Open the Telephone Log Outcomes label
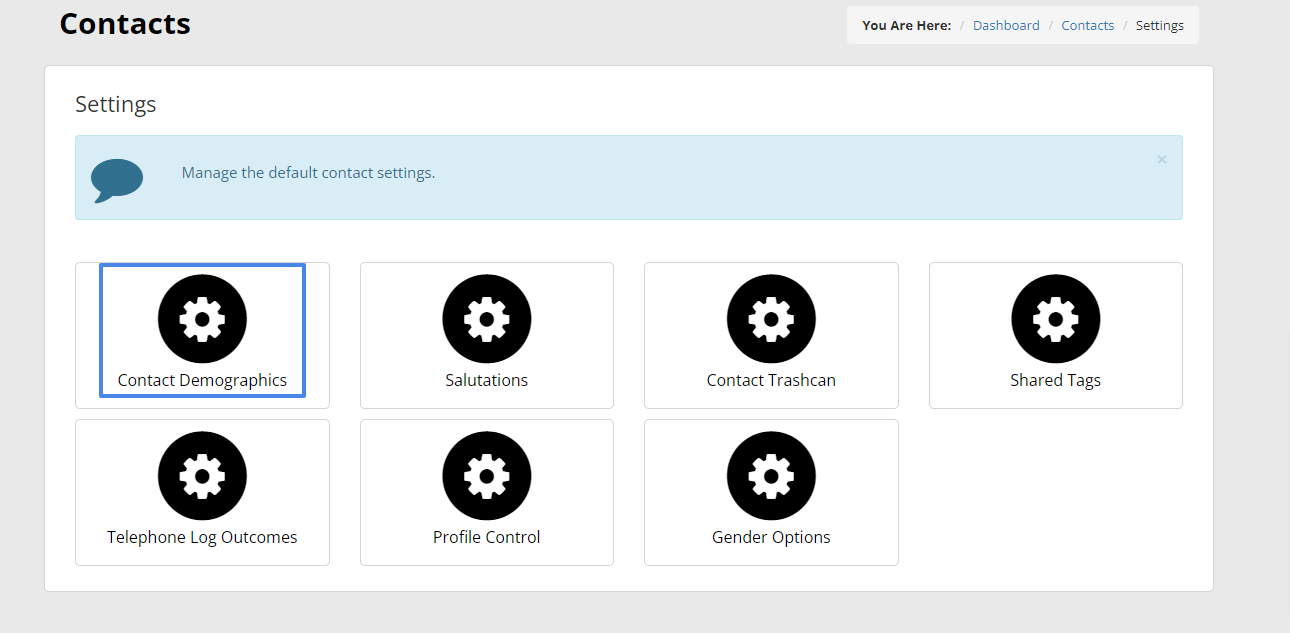Image resolution: width=1290 pixels, height=633 pixels. point(202,537)
